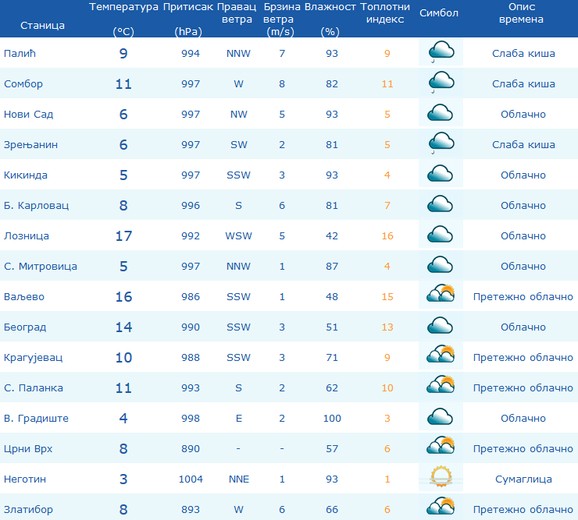Image resolution: width=578 pixels, height=520 pixels.
Task: Select the cloudy icon for Нови Сад
Action: (440, 113)
